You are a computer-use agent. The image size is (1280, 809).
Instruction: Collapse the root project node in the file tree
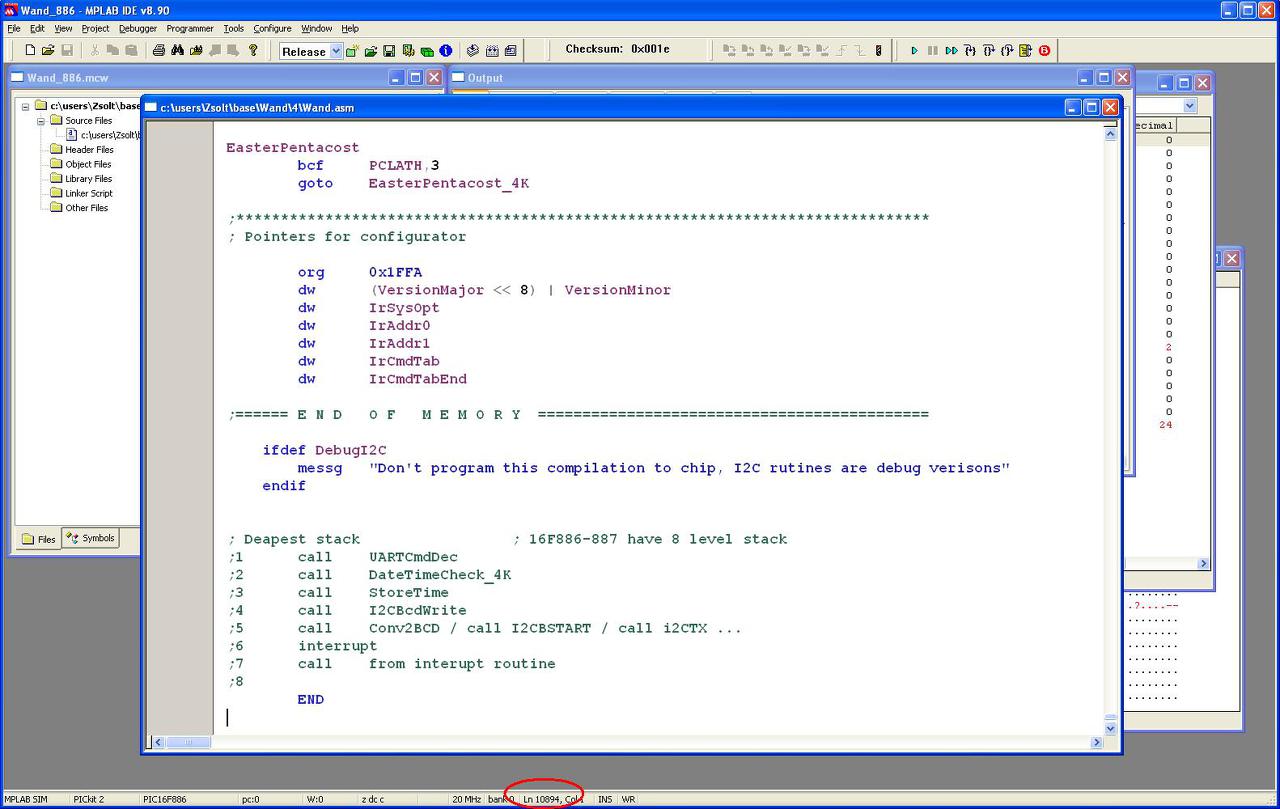pyautogui.click(x=26, y=106)
